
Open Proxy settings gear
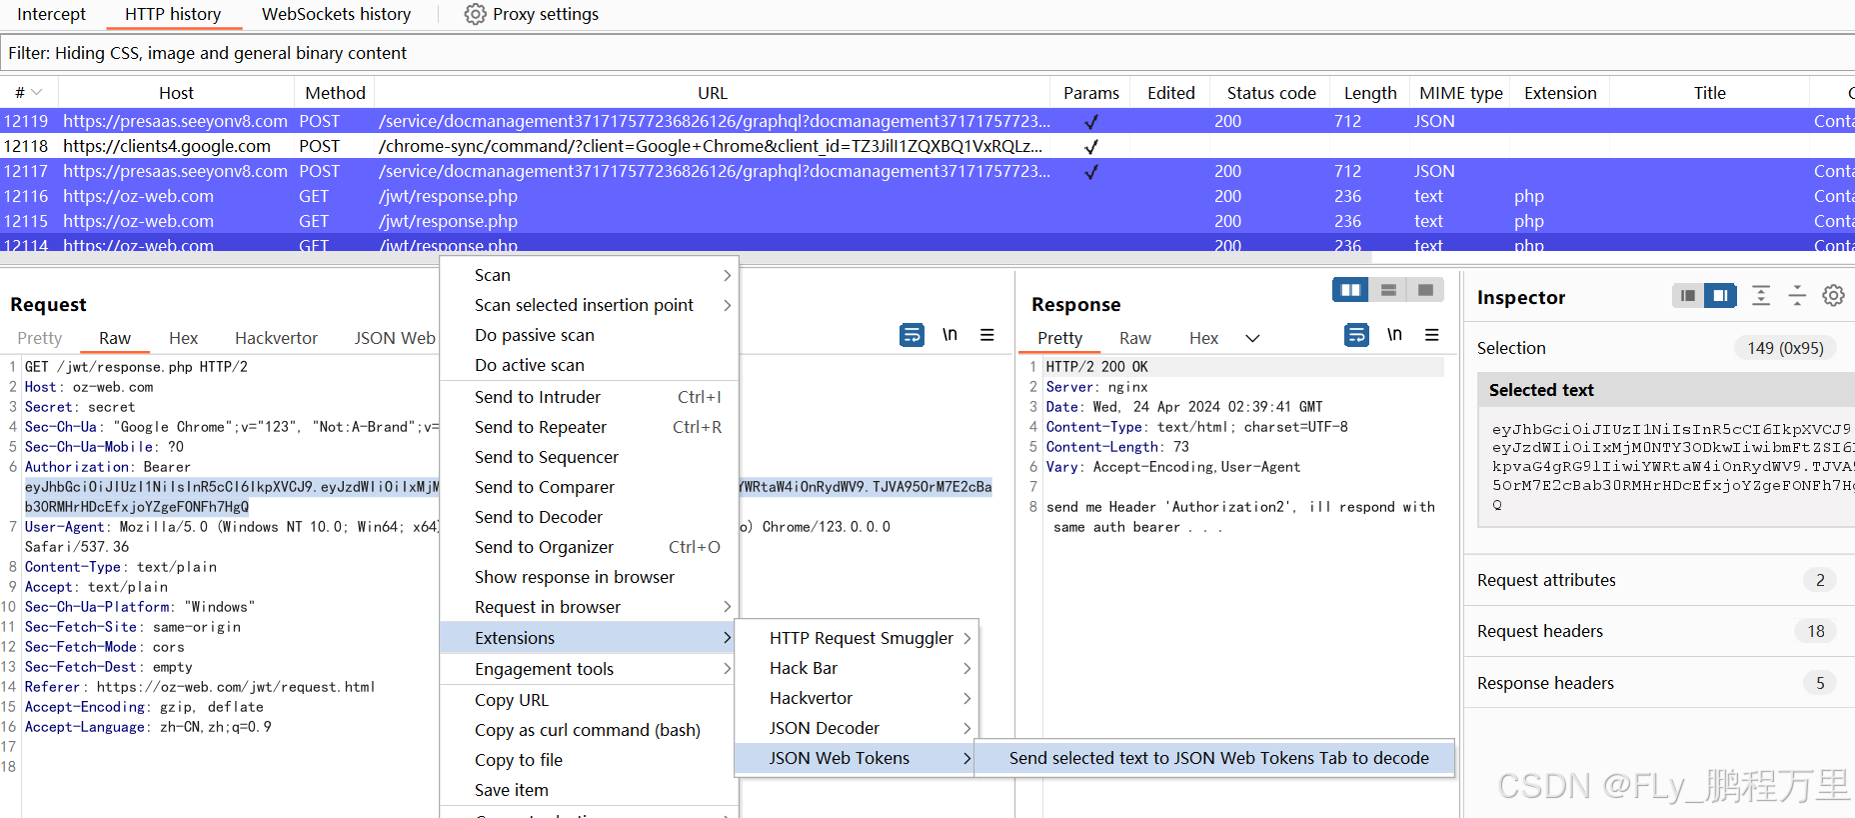tap(475, 14)
